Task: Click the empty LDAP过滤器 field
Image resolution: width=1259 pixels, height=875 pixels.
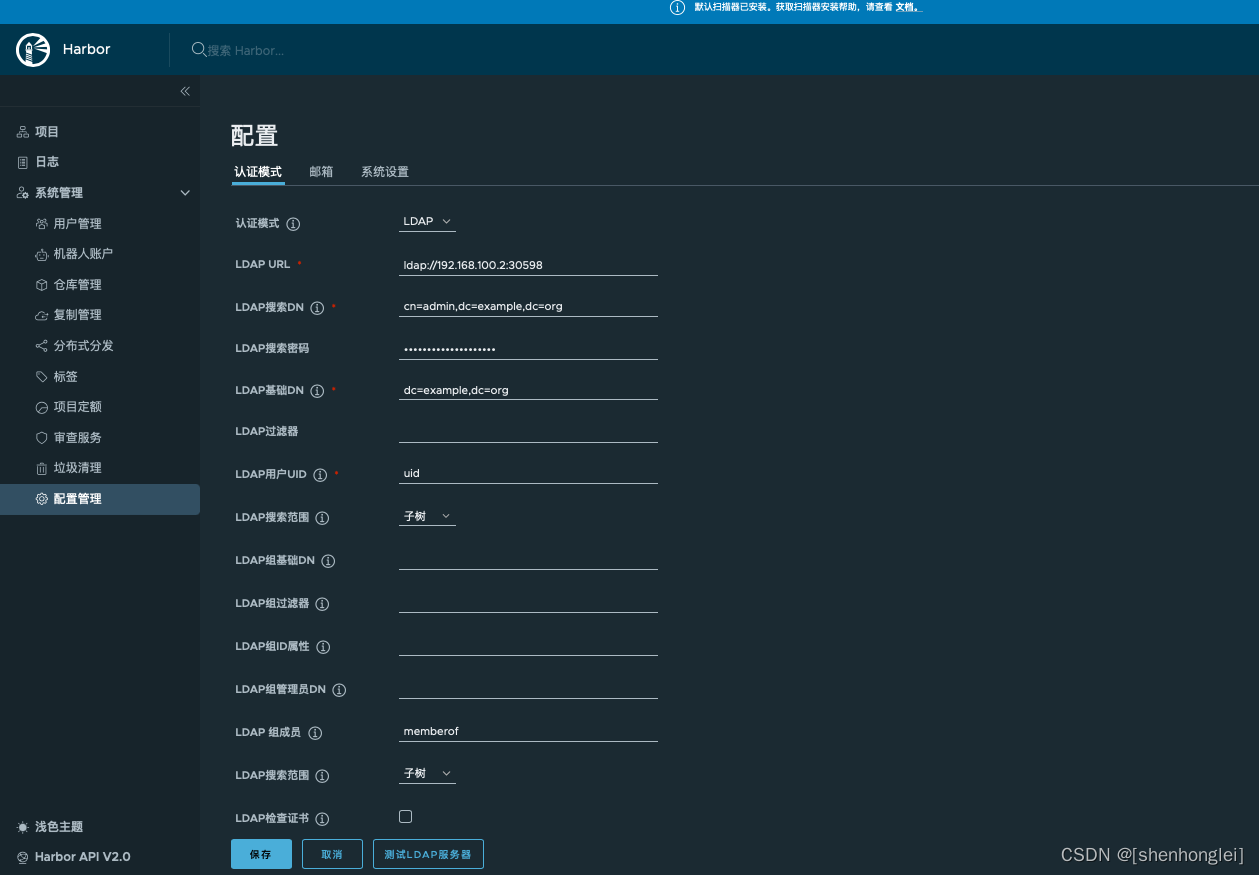Action: 528,432
